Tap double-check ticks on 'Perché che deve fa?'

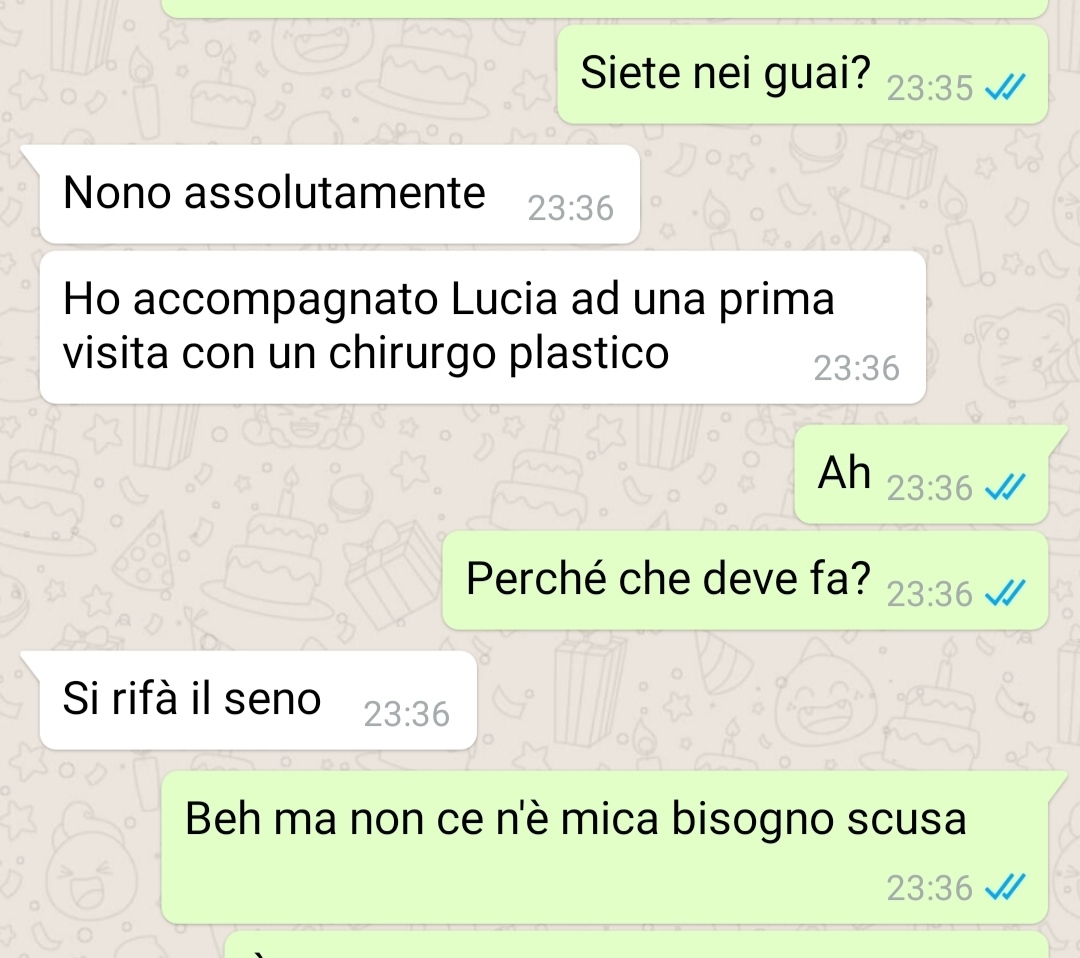pos(1006,593)
